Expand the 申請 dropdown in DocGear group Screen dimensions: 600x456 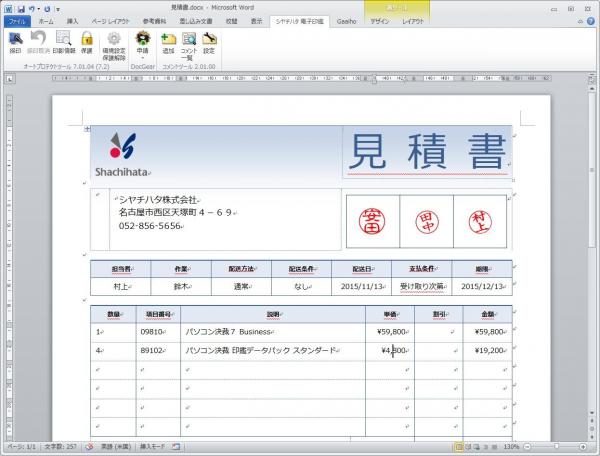tap(143, 57)
